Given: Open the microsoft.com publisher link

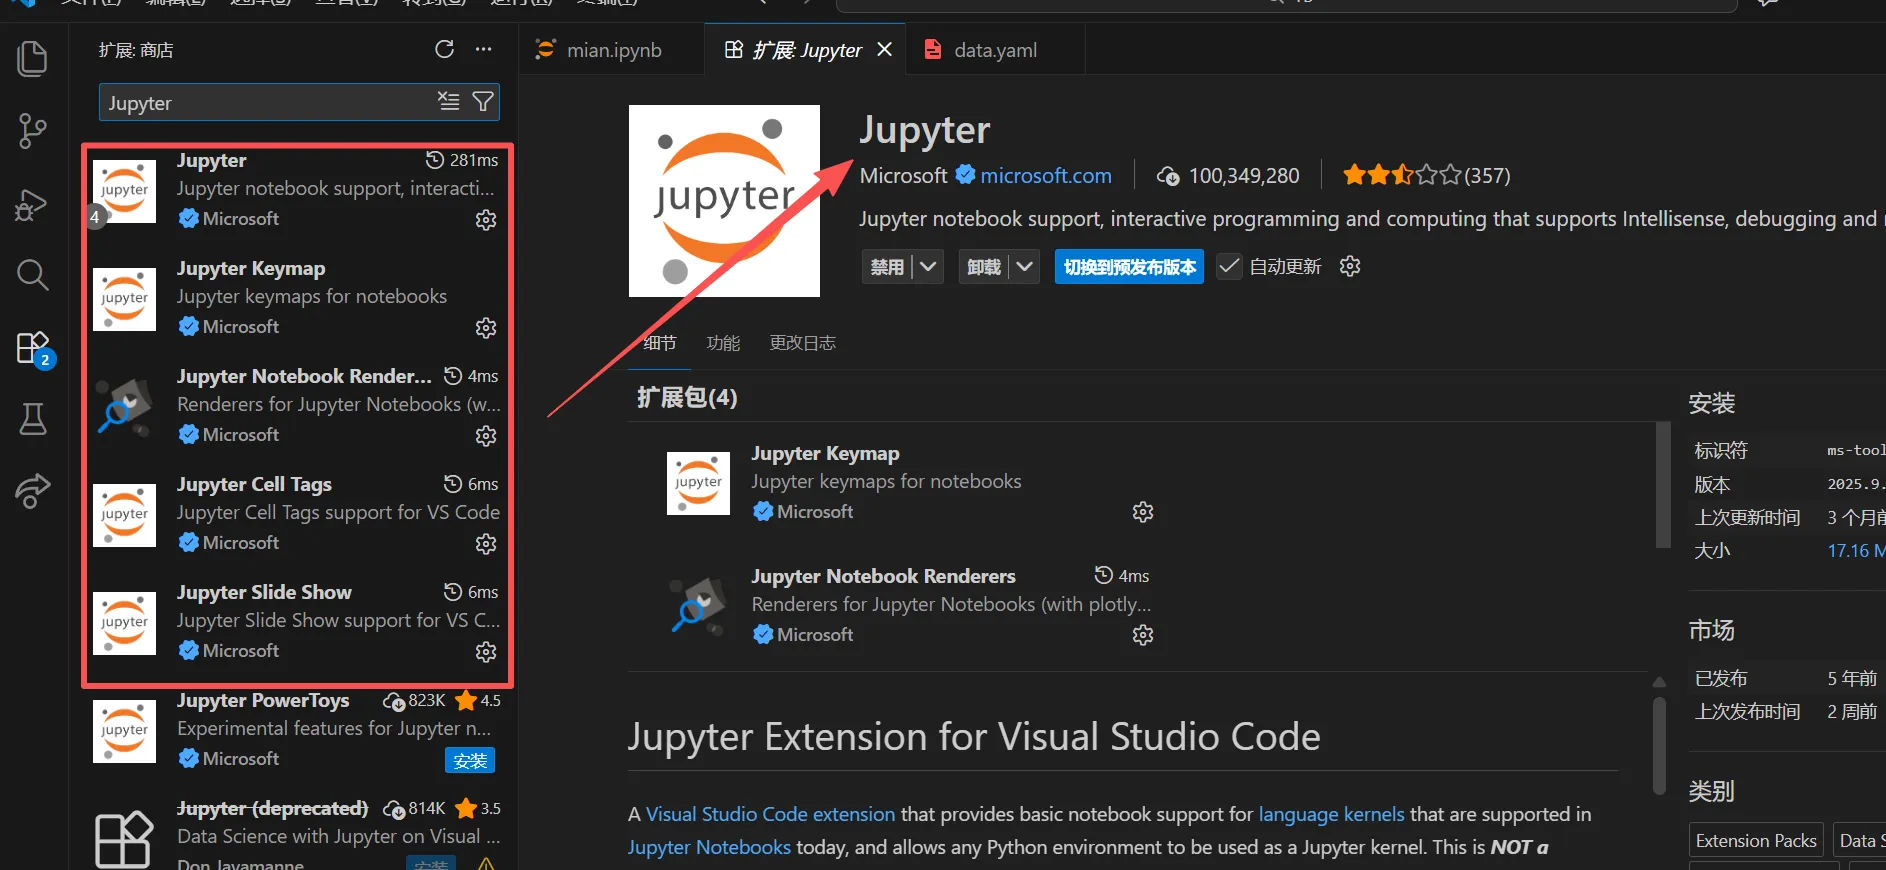Looking at the screenshot, I should click(x=1045, y=176).
